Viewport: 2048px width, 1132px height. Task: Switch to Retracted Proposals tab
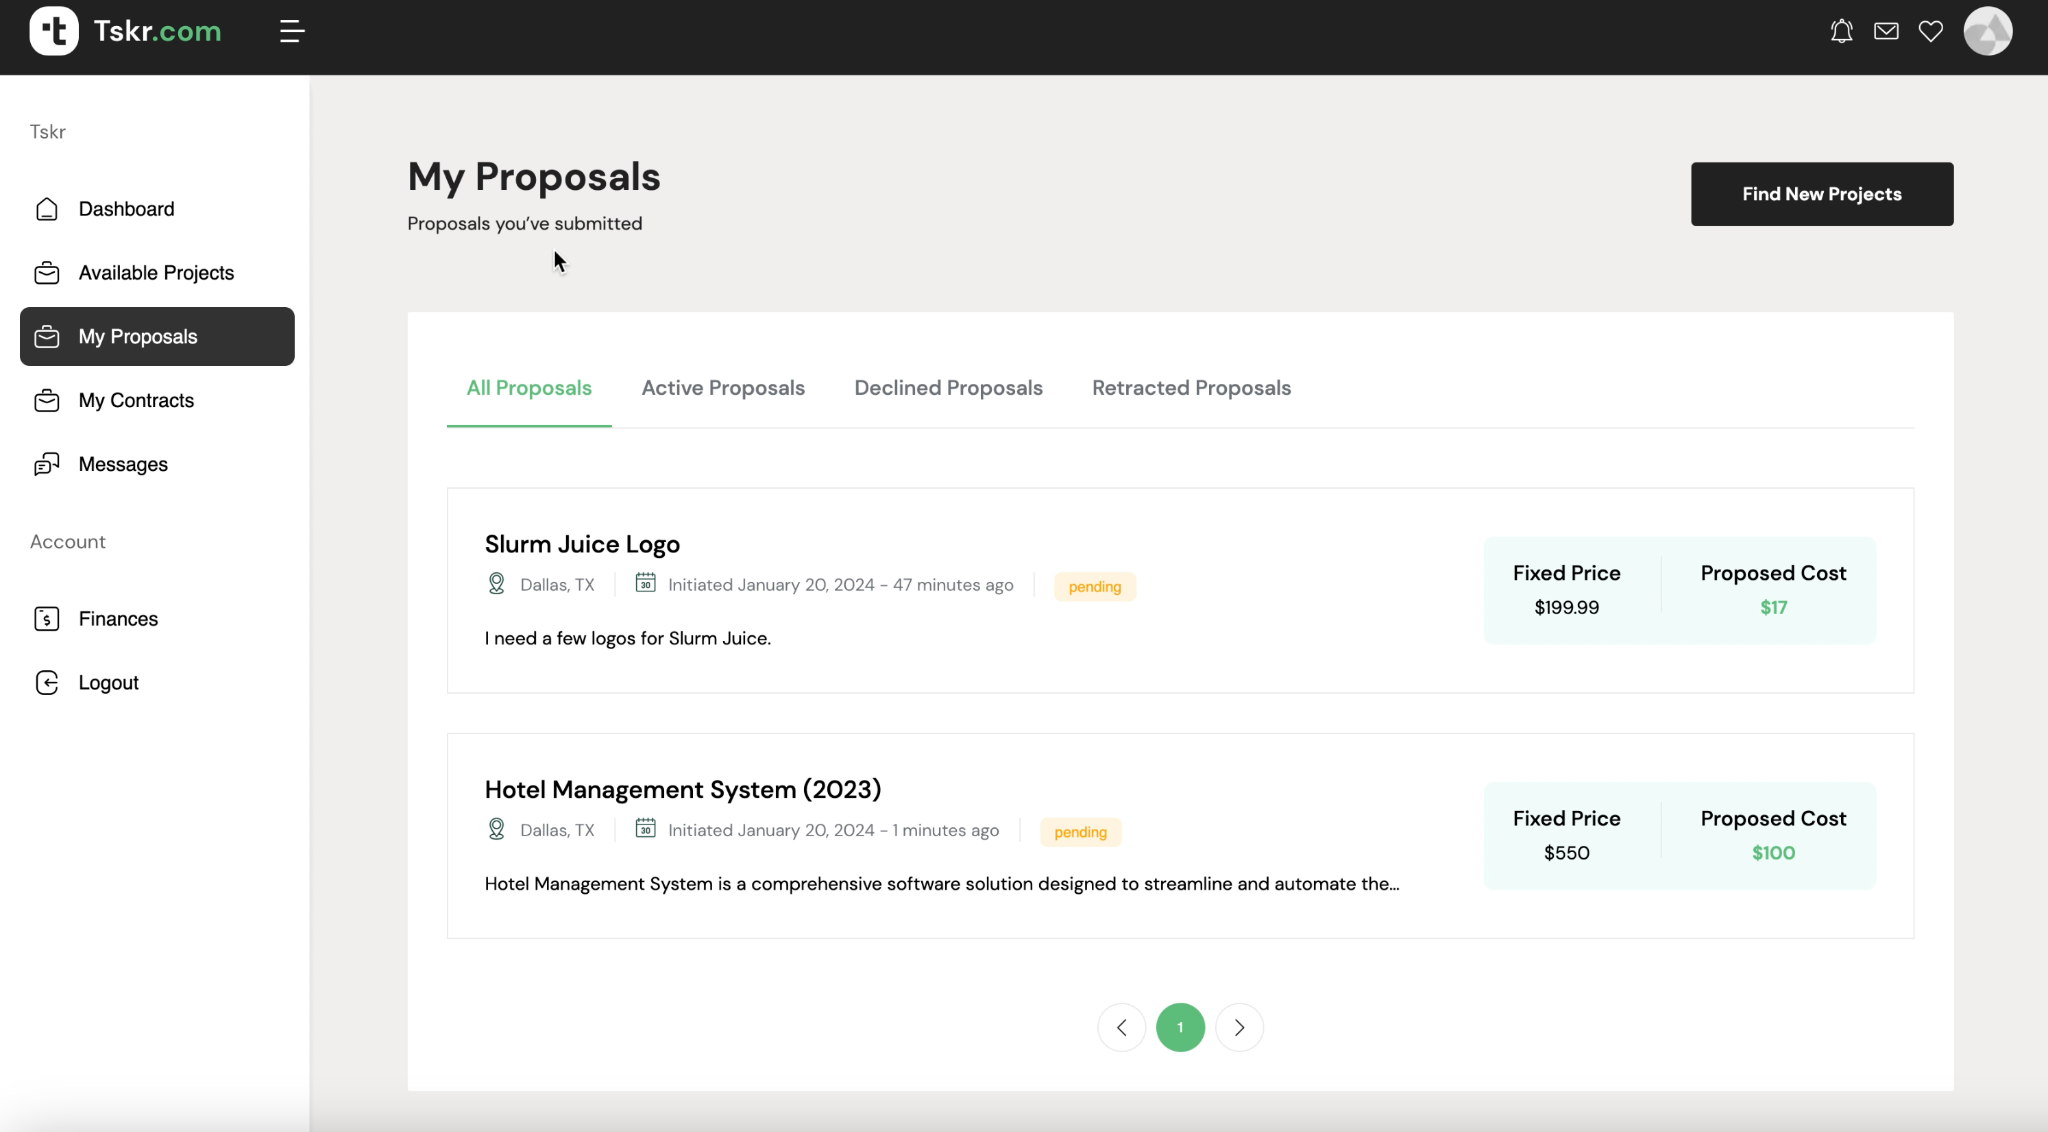point(1191,388)
